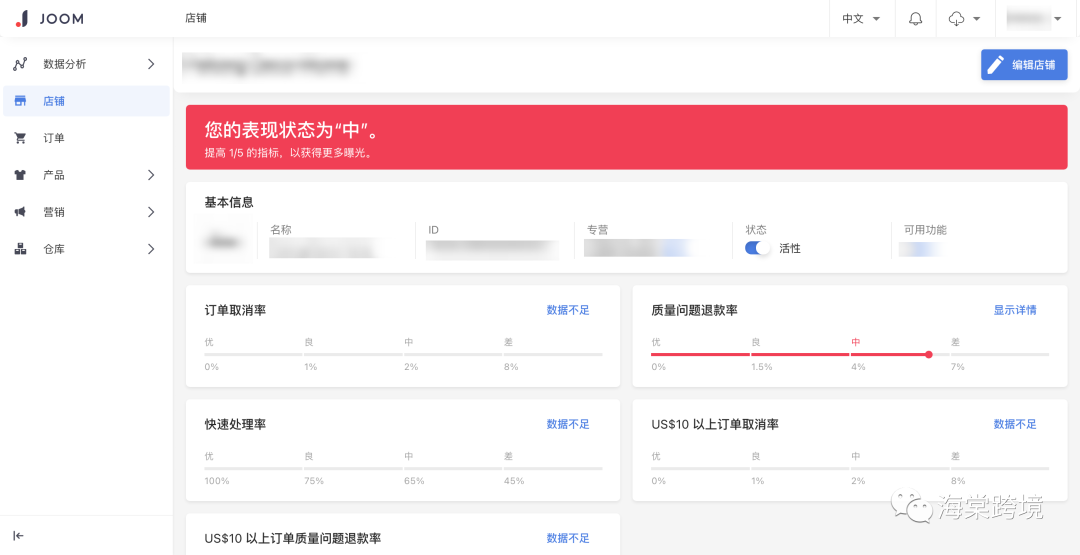Expand 数据分析 submenu chevron

pos(151,64)
